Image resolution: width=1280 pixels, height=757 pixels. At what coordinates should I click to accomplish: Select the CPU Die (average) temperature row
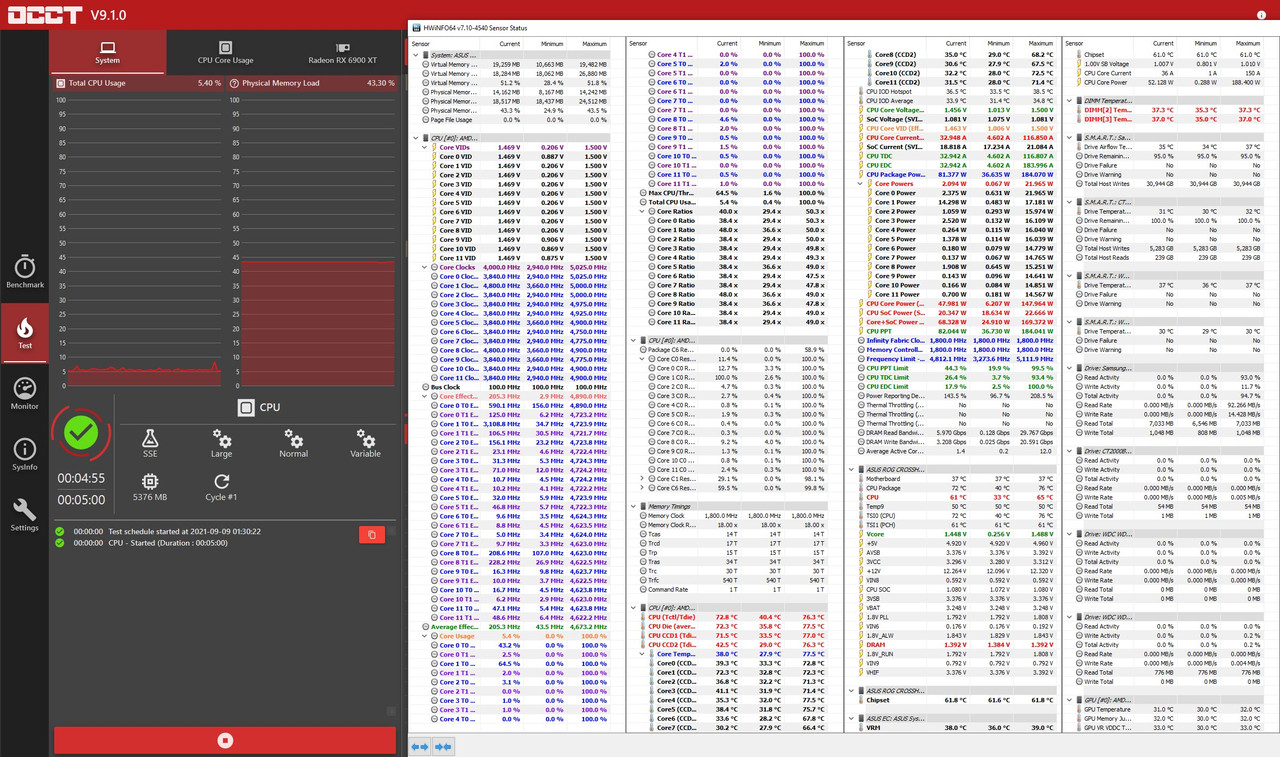(735, 626)
